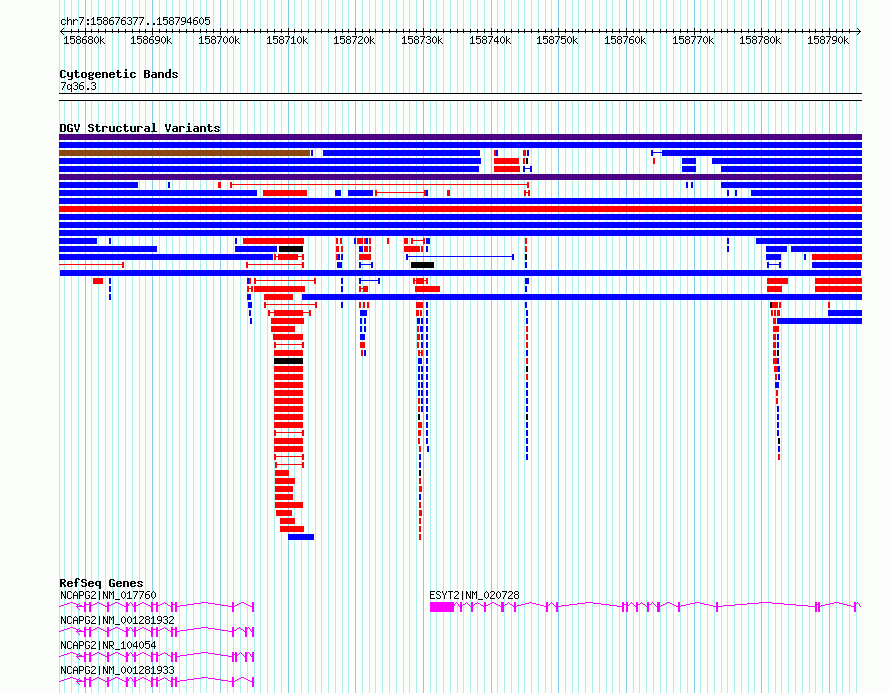This screenshot has width=890, height=693.
Task: Open the NCAPG2|NR_104054 transcript label
Action: tap(108, 645)
